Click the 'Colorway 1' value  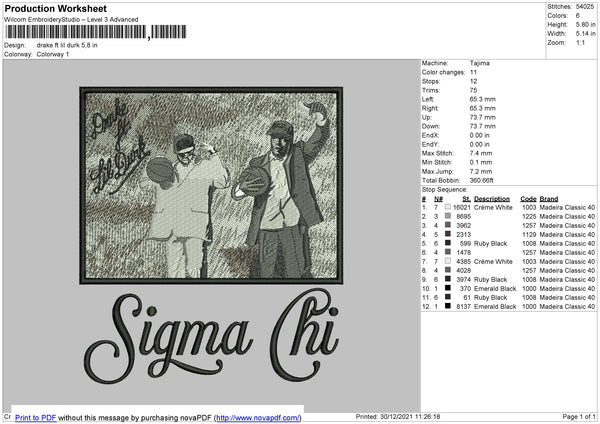pos(53,54)
